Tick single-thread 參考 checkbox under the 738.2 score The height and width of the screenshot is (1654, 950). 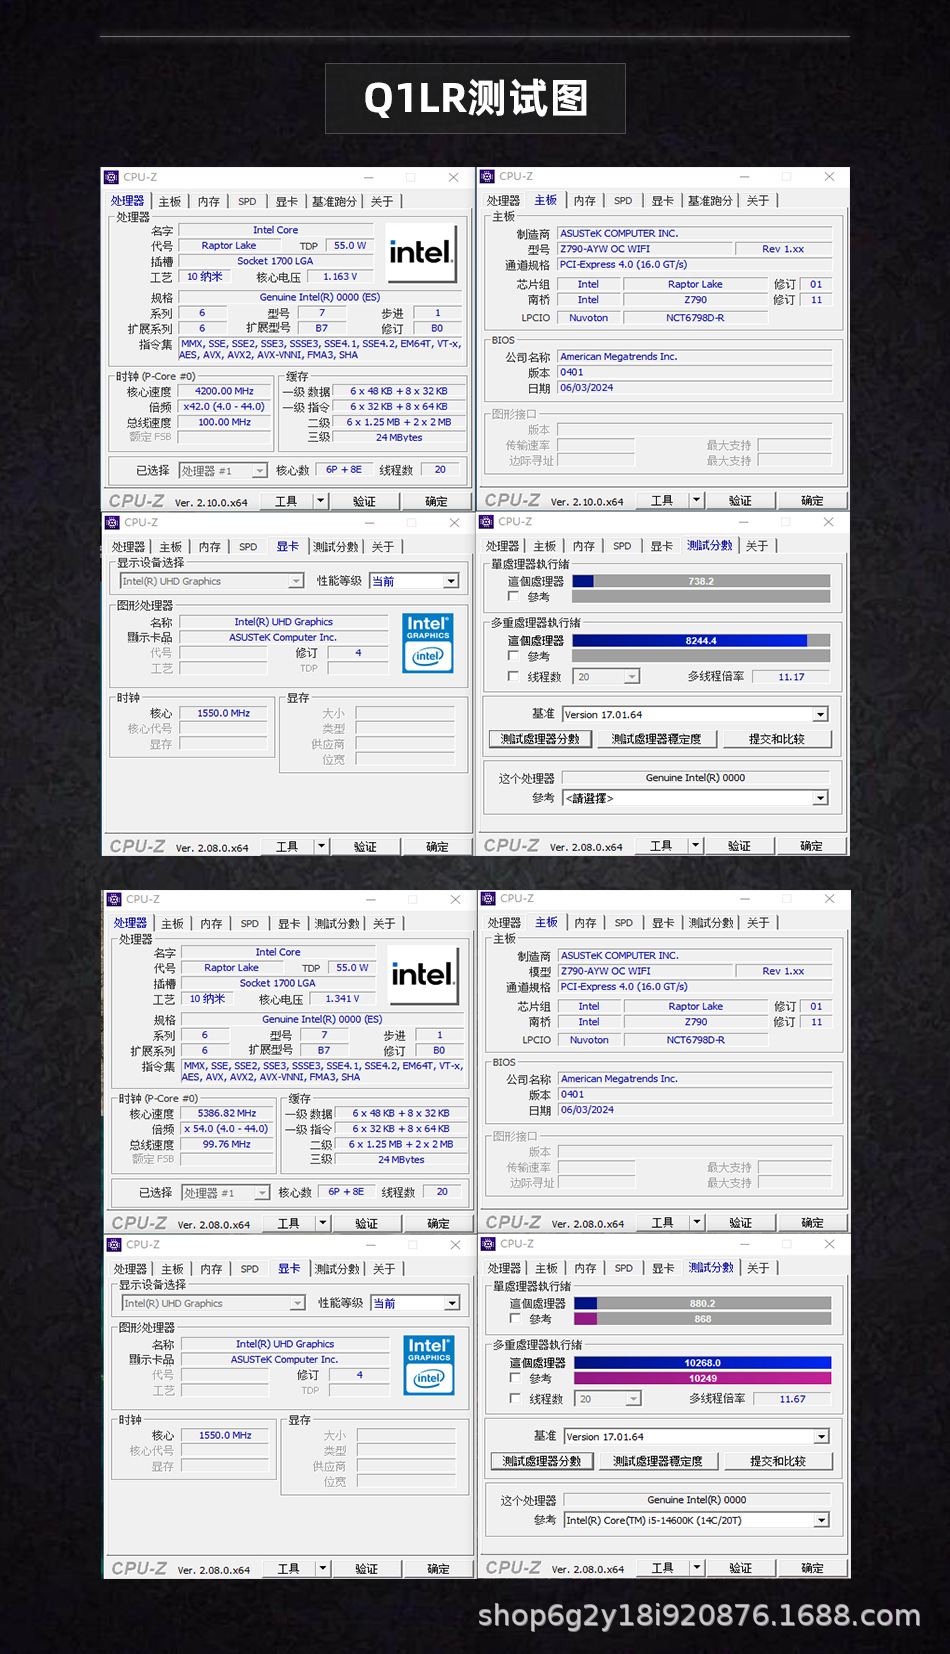pyautogui.click(x=513, y=596)
